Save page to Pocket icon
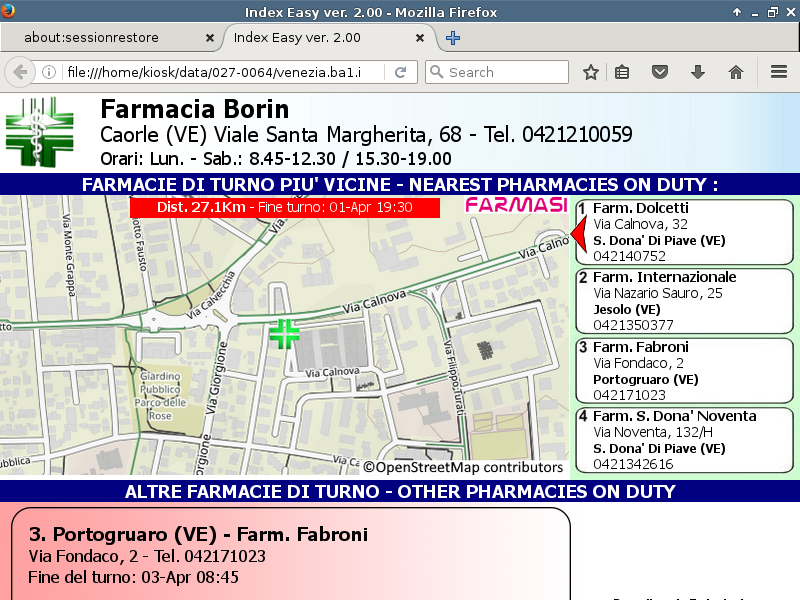 pyautogui.click(x=660, y=72)
